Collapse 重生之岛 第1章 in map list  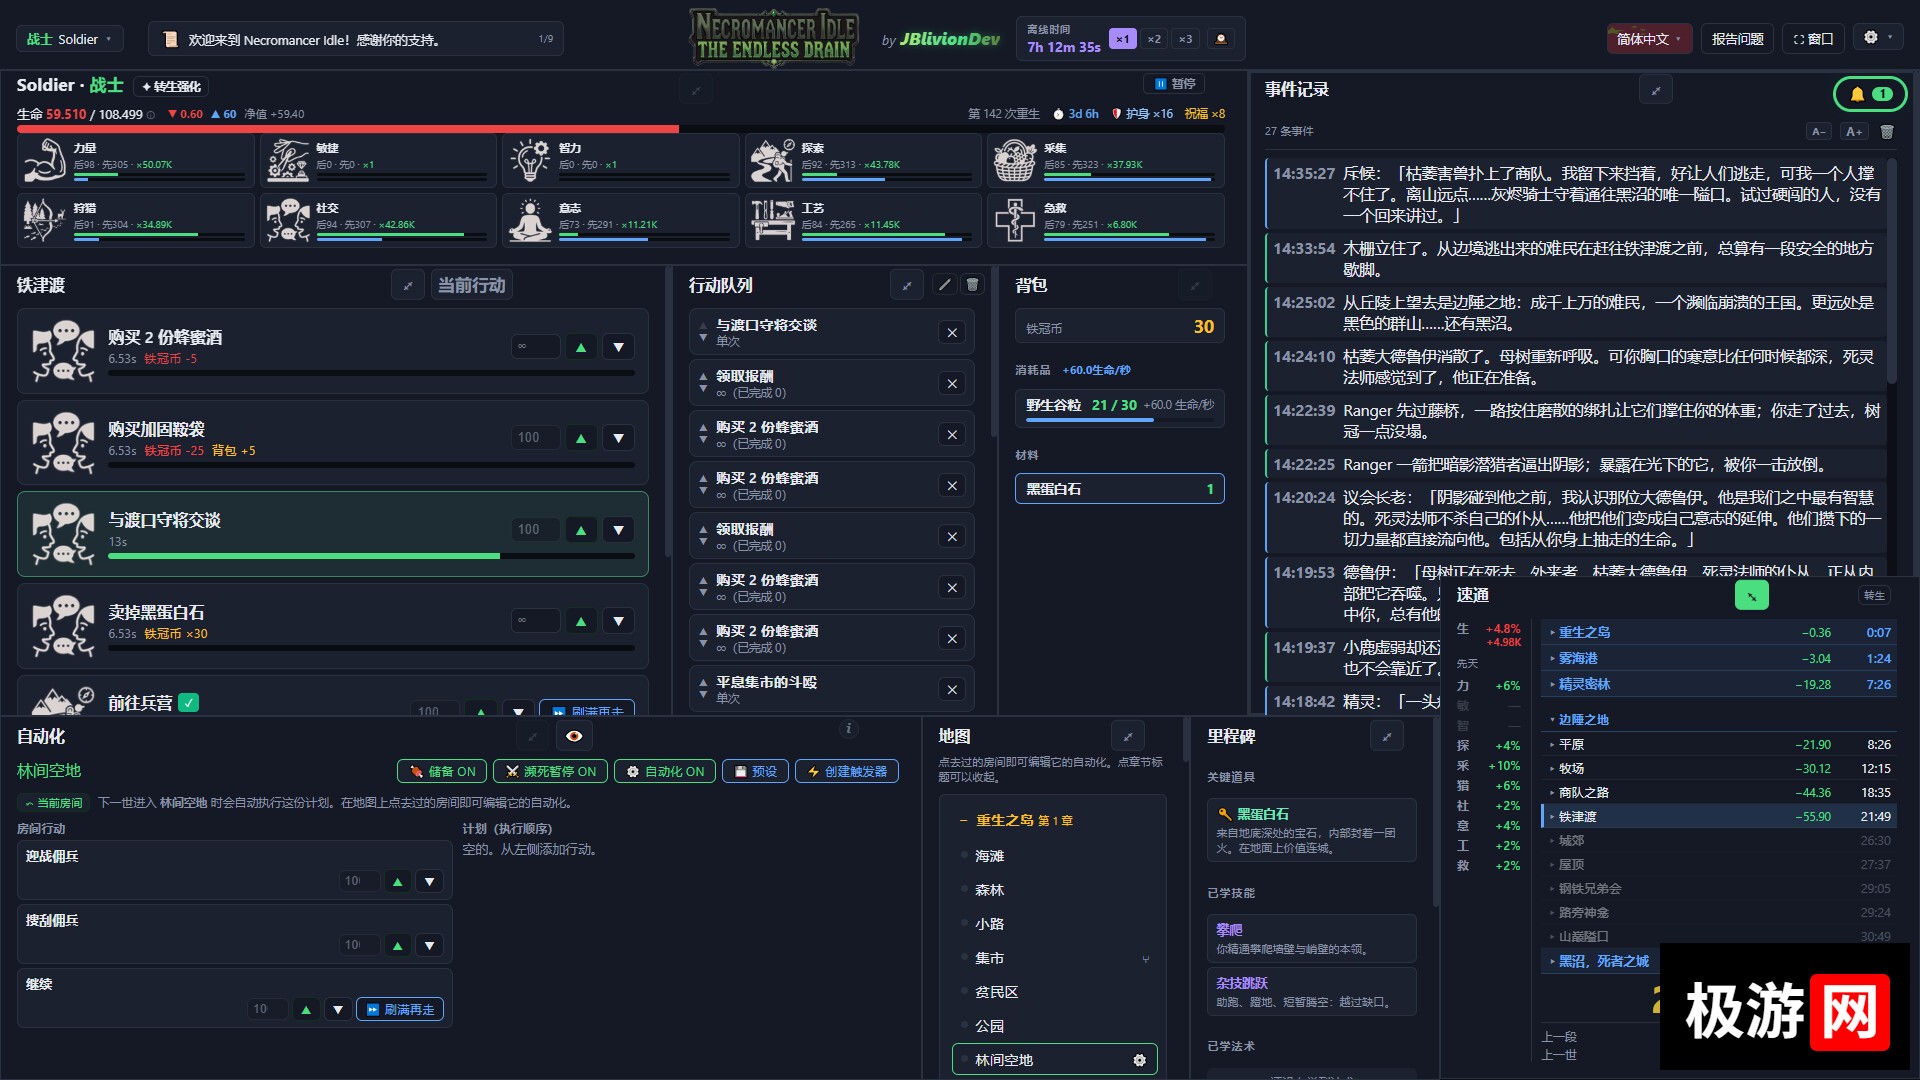click(x=1016, y=820)
